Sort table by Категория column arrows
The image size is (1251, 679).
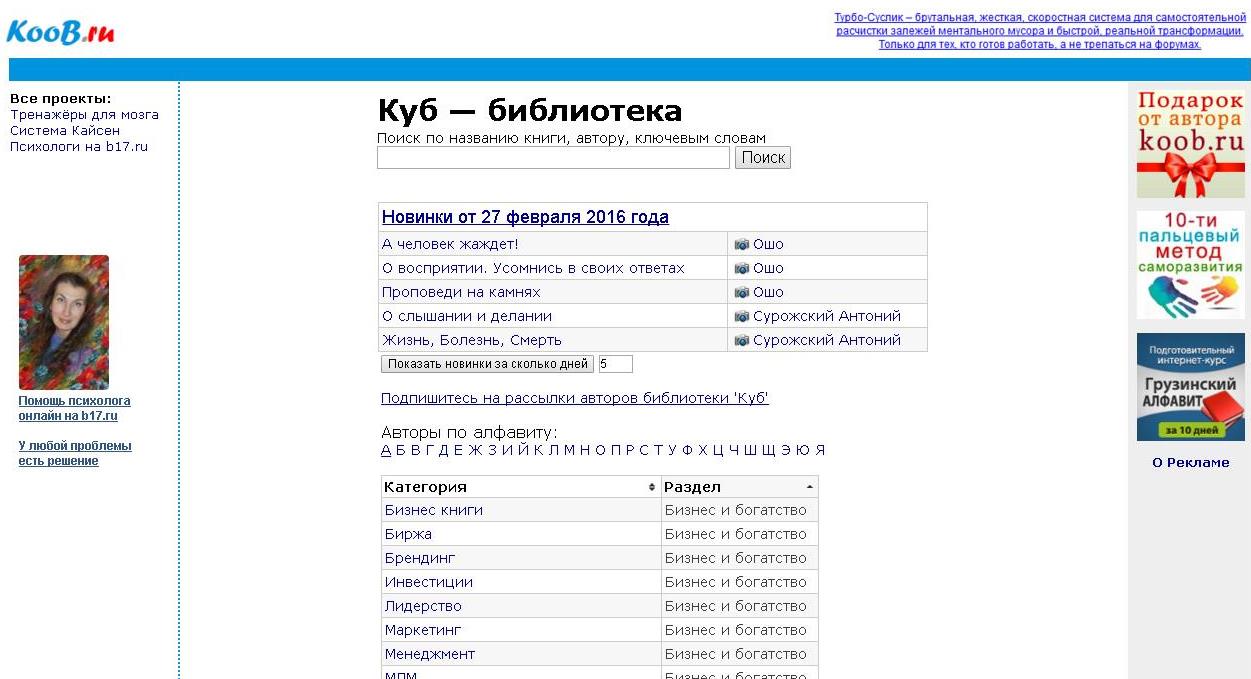click(652, 487)
